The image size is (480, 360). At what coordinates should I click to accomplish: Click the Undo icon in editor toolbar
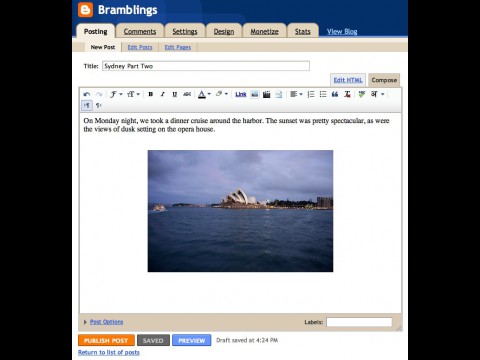(x=87, y=94)
